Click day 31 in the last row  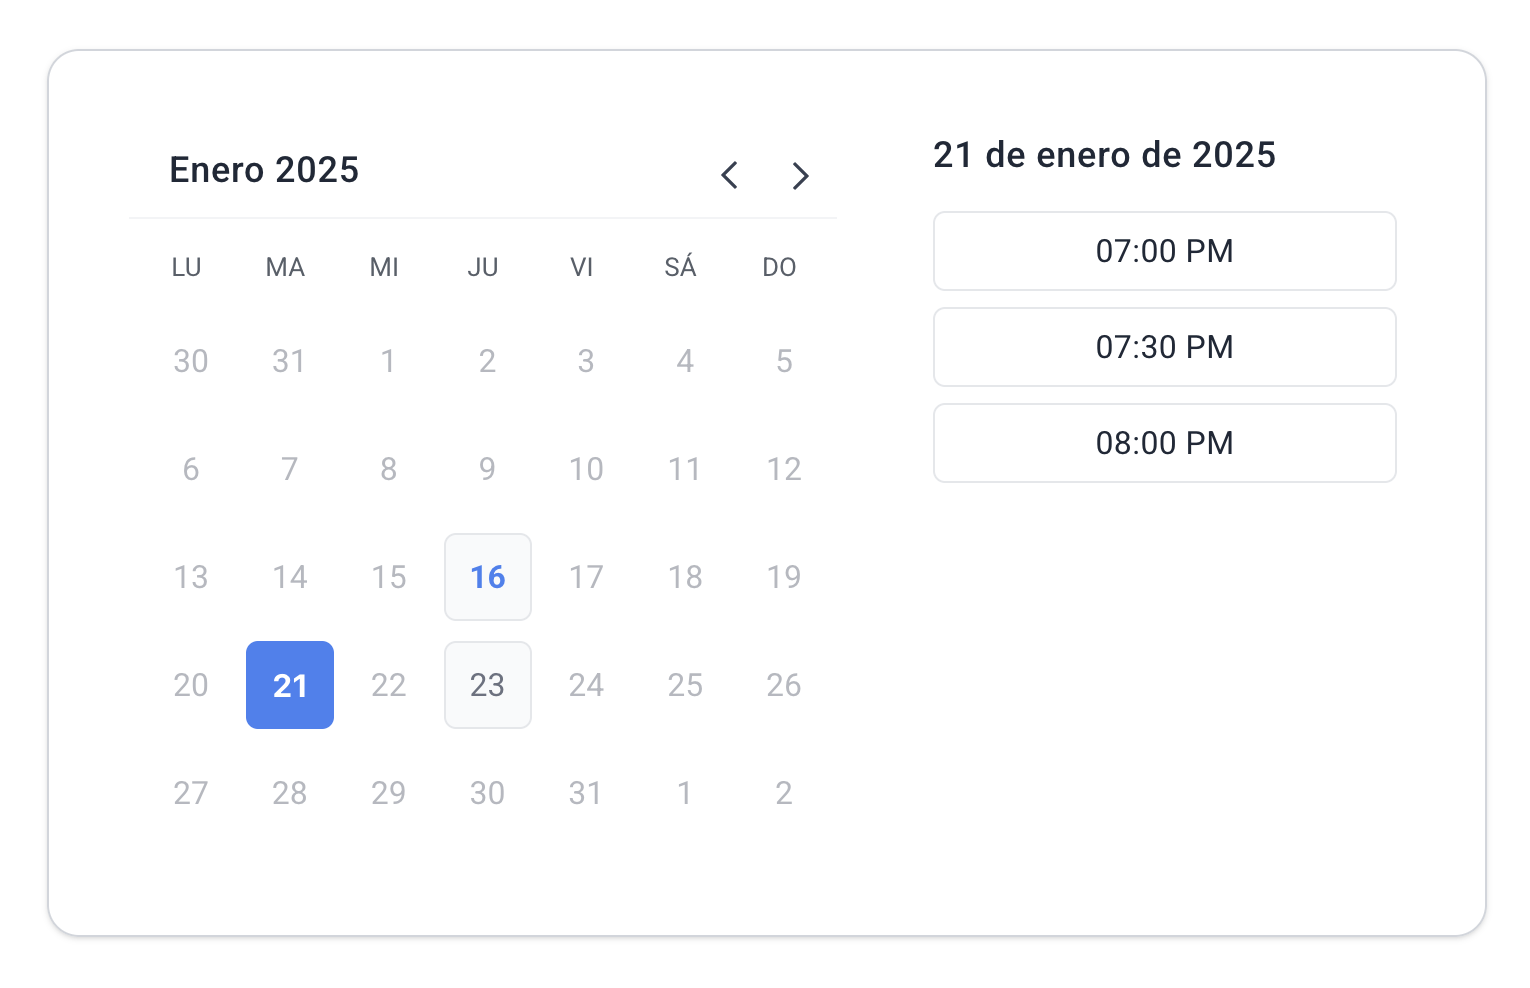[586, 793]
